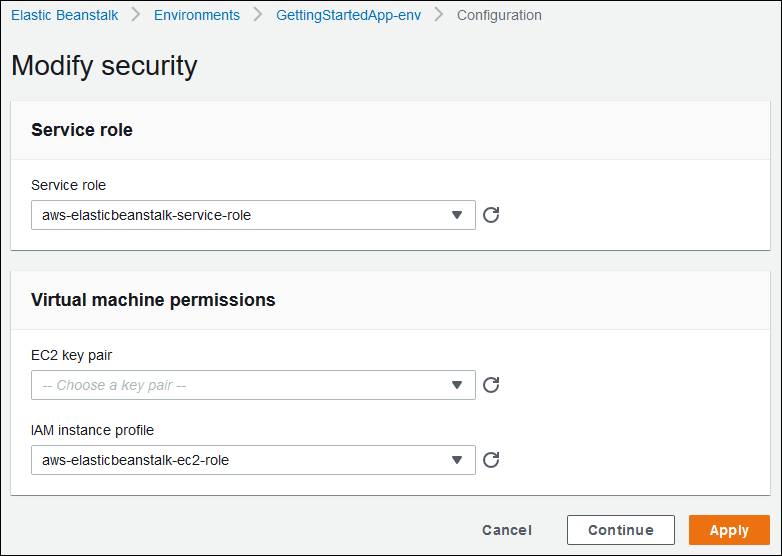782x556 pixels.
Task: Click the Continue button
Action: pos(620,530)
